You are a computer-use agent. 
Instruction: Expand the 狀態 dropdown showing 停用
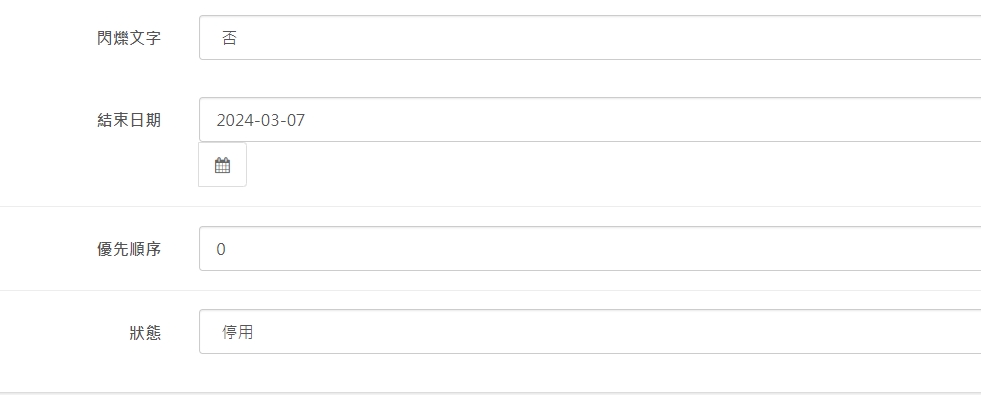tap(590, 331)
